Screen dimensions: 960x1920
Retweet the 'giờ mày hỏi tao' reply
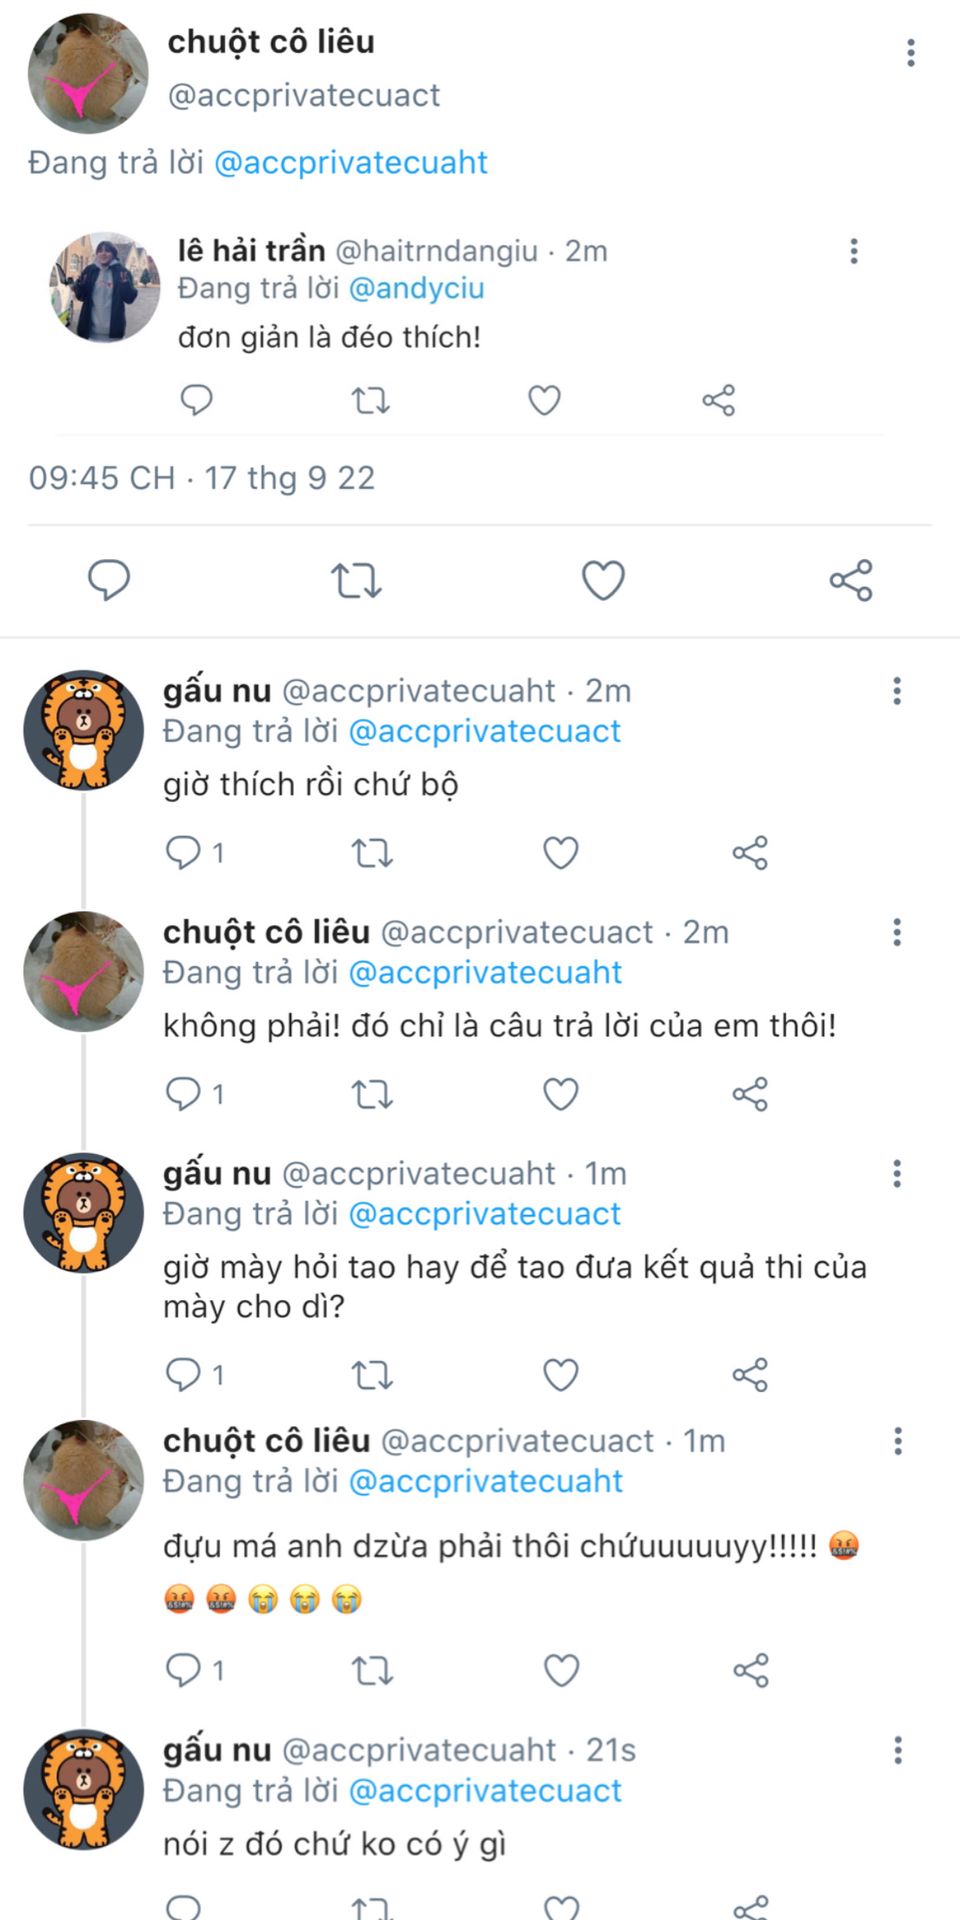[372, 1375]
